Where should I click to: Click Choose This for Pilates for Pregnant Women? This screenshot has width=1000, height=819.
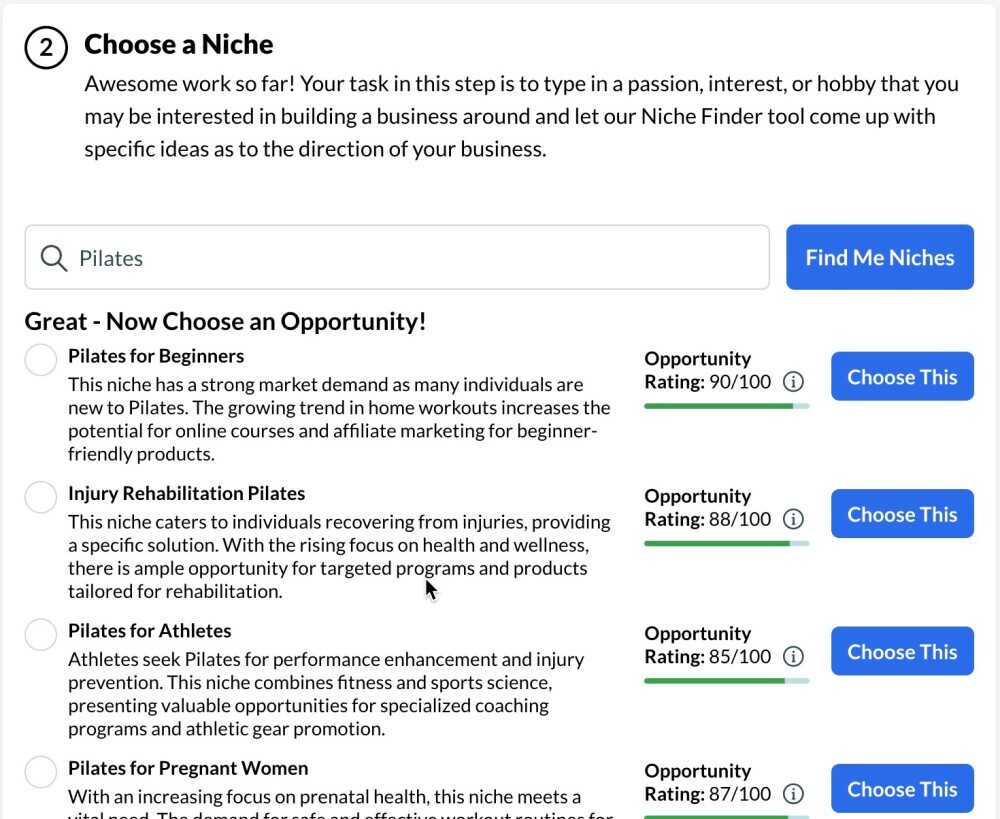[x=902, y=788]
